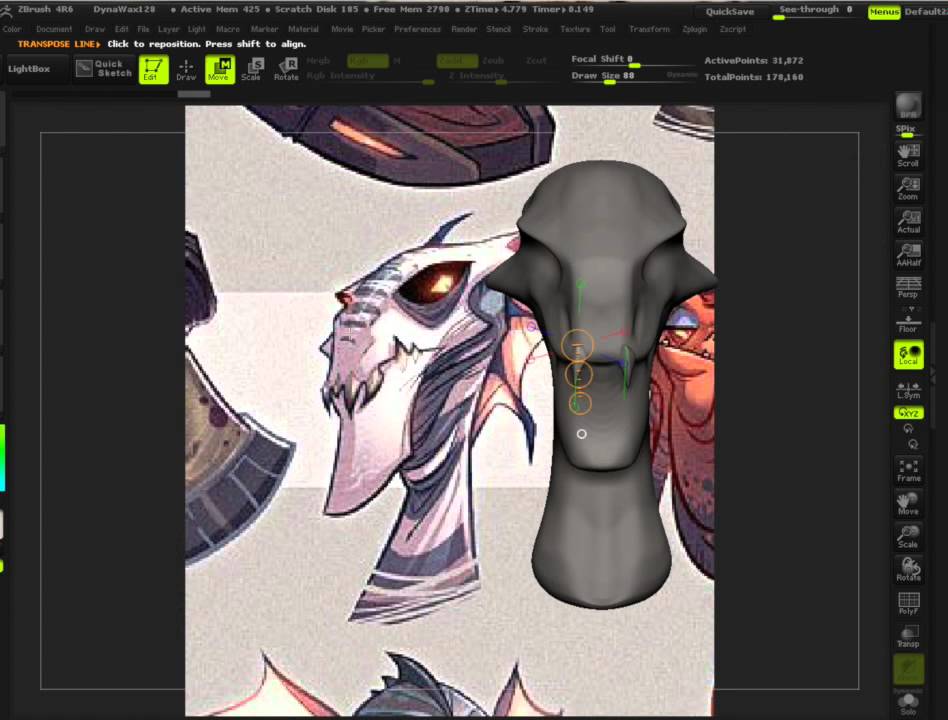948x720 pixels.
Task: Click the Frame mesh icon
Action: [x=908, y=470]
